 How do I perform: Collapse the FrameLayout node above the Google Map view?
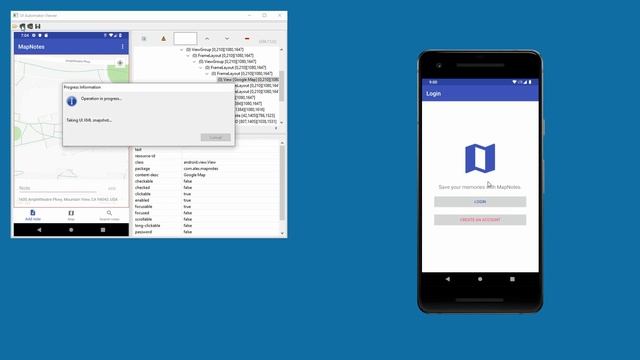207,73
